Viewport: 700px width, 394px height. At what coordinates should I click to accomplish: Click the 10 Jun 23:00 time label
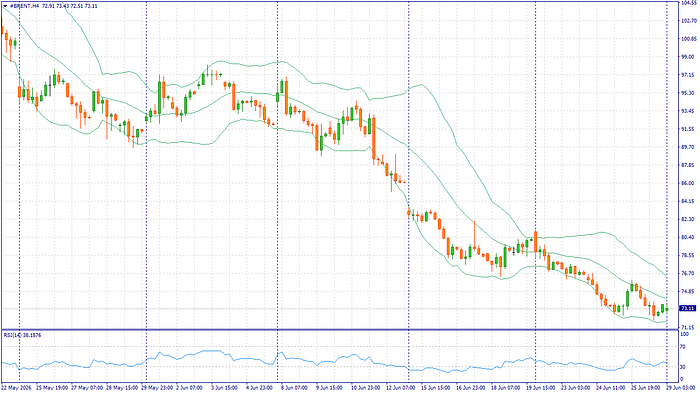[365, 388]
